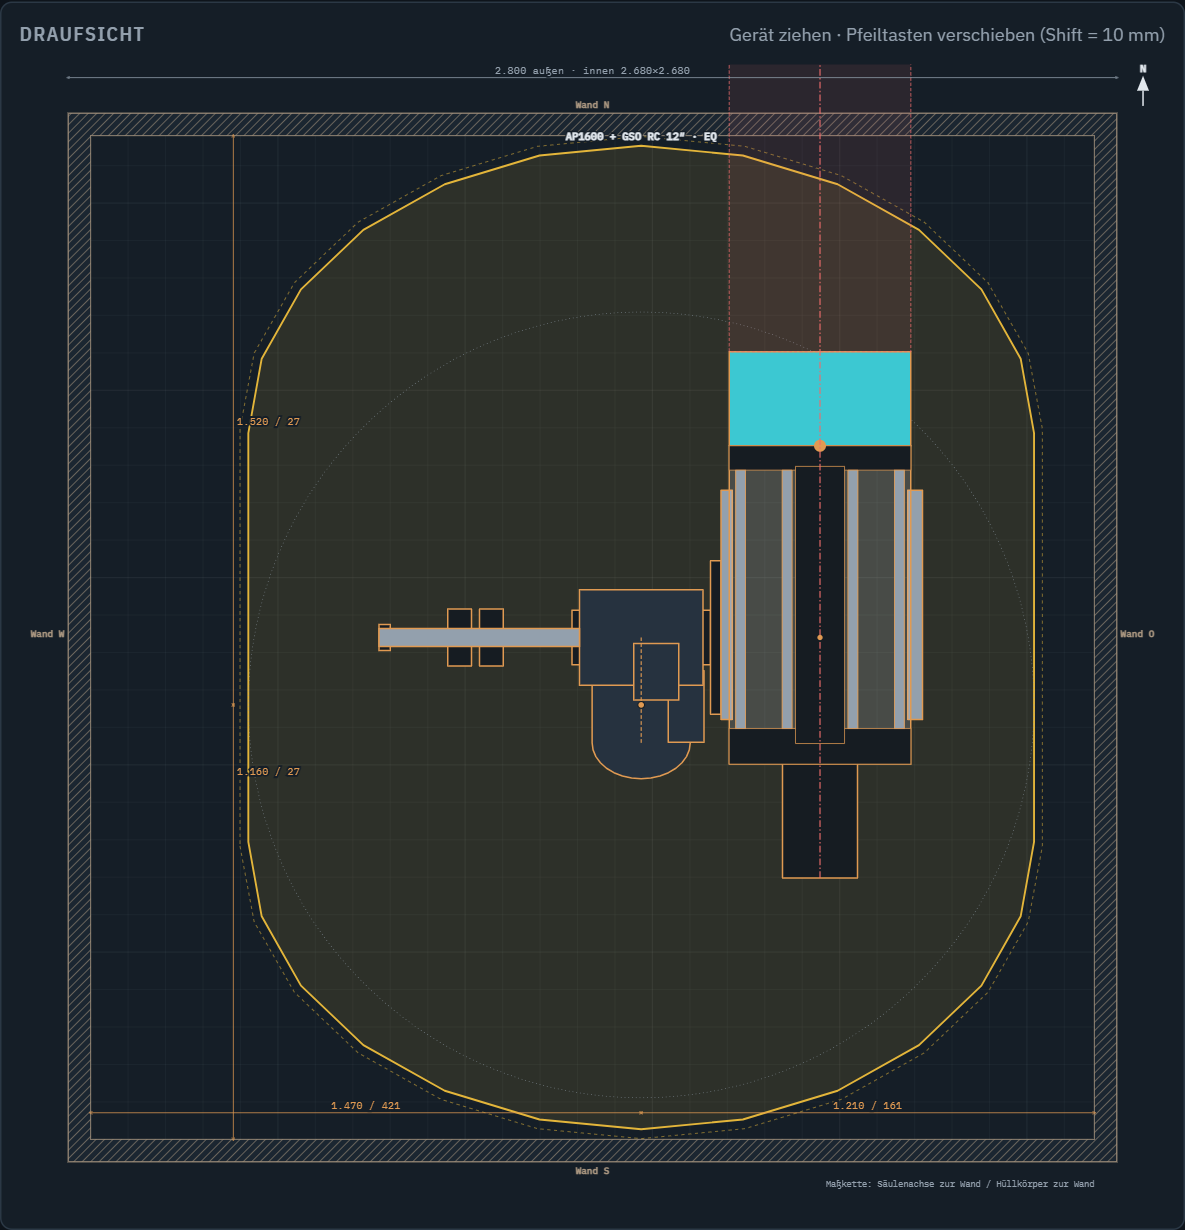Click the '1.470 / 421' dimension value

pyautogui.click(x=365, y=1106)
